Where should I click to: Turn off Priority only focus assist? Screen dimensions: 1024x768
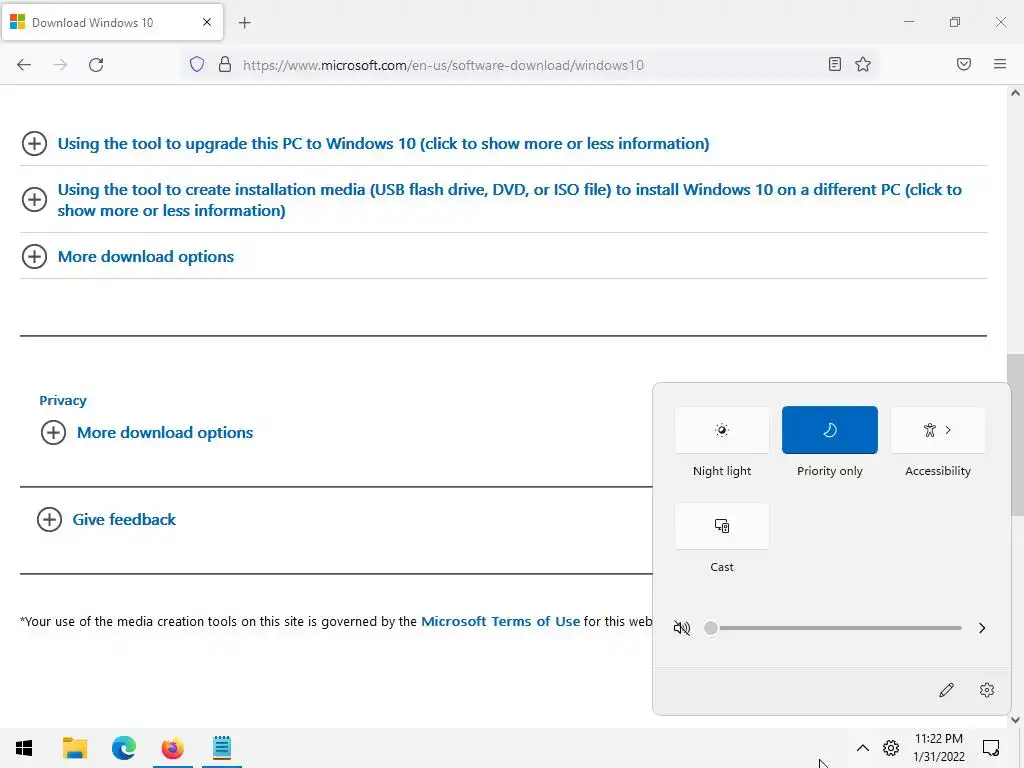(x=829, y=430)
